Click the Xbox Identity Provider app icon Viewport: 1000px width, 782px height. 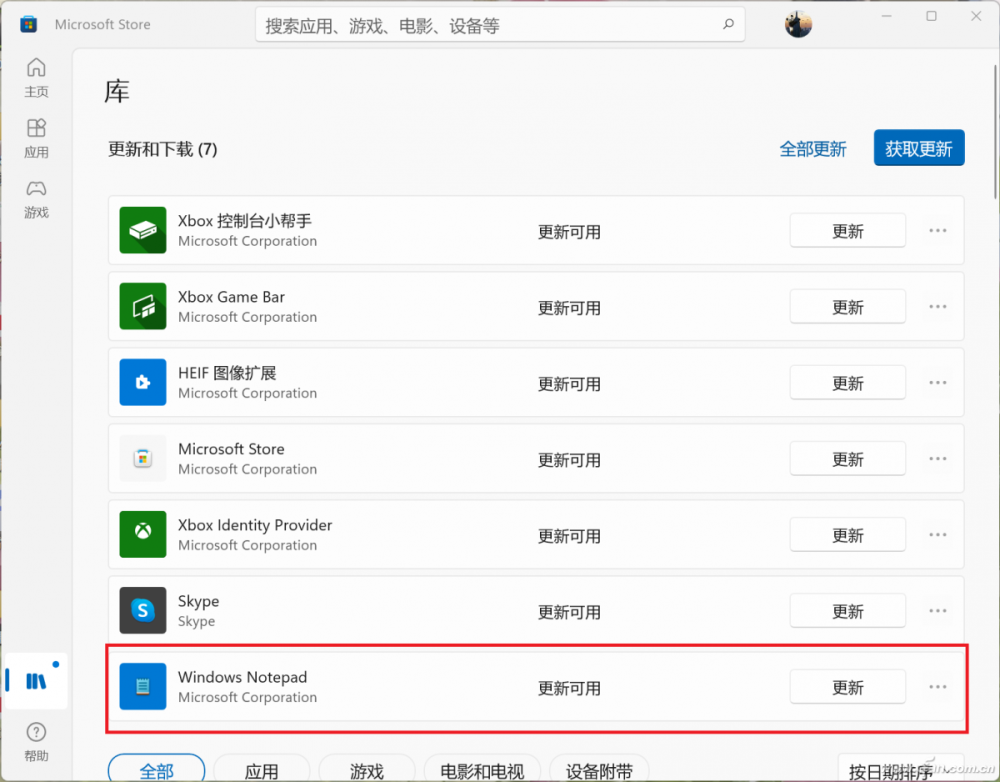point(143,534)
